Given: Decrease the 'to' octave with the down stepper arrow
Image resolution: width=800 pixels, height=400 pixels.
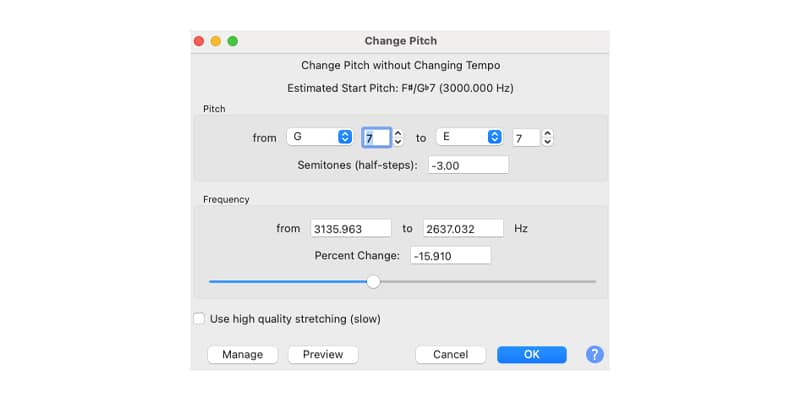Looking at the screenshot, I should point(547,141).
